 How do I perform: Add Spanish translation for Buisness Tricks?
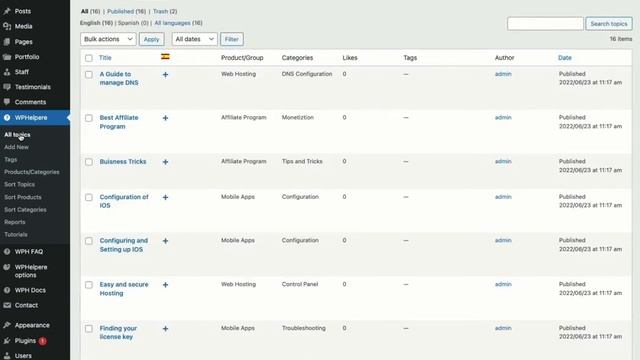[165, 162]
